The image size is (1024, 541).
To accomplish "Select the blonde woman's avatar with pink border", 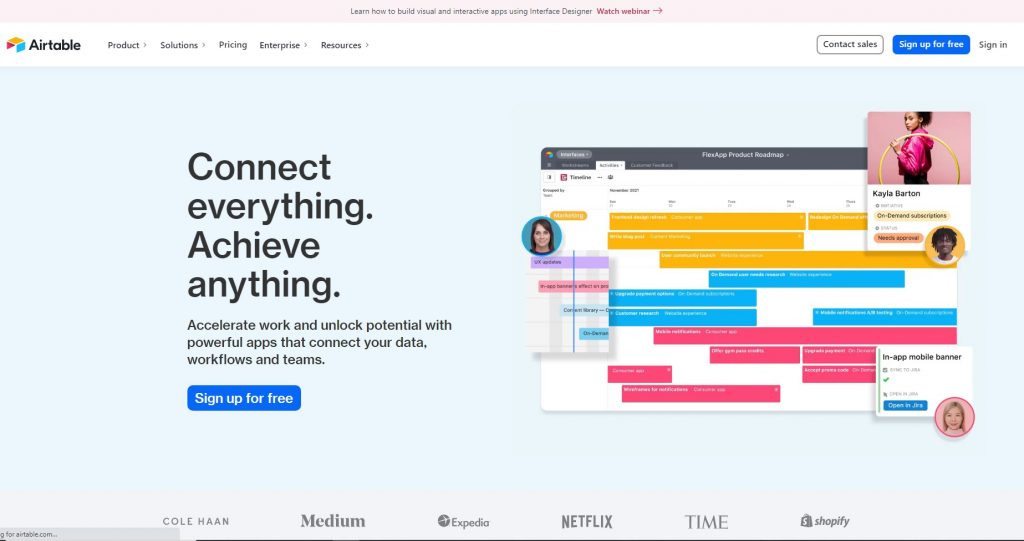I will click(954, 417).
